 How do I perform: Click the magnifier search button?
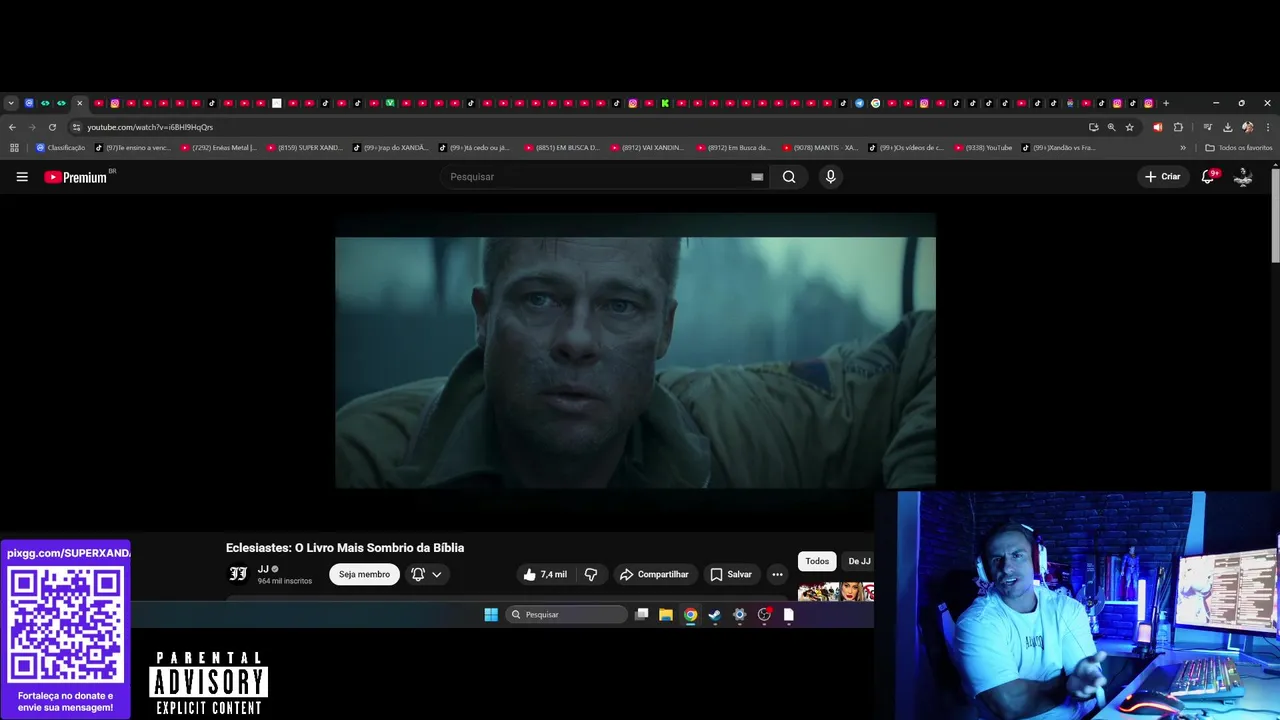789,177
